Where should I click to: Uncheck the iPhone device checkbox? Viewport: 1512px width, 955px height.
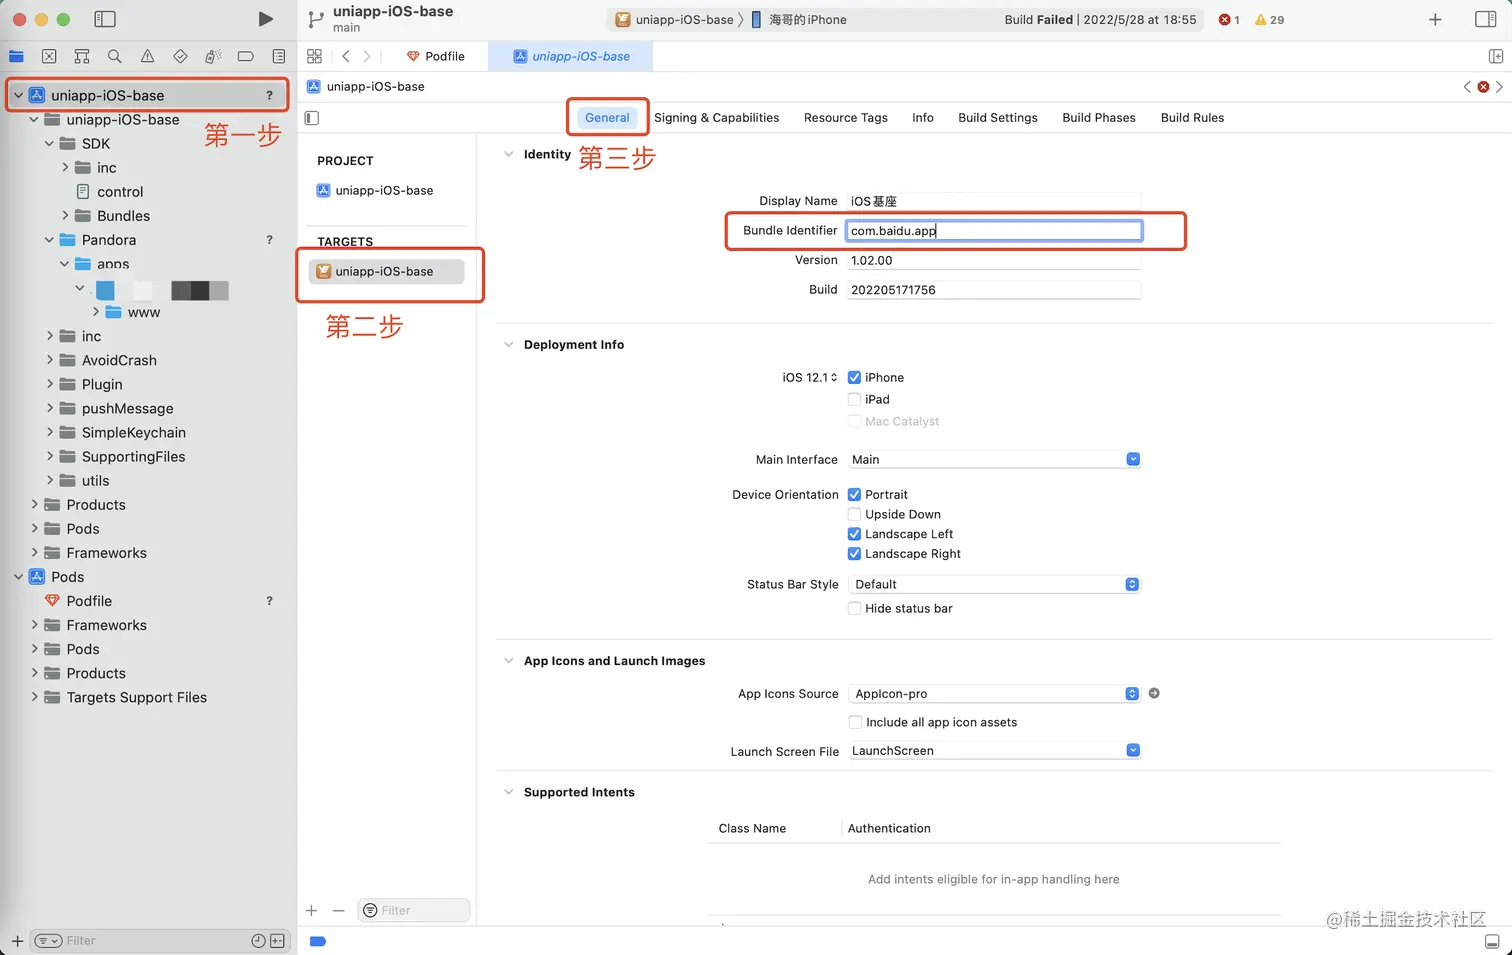pos(854,377)
